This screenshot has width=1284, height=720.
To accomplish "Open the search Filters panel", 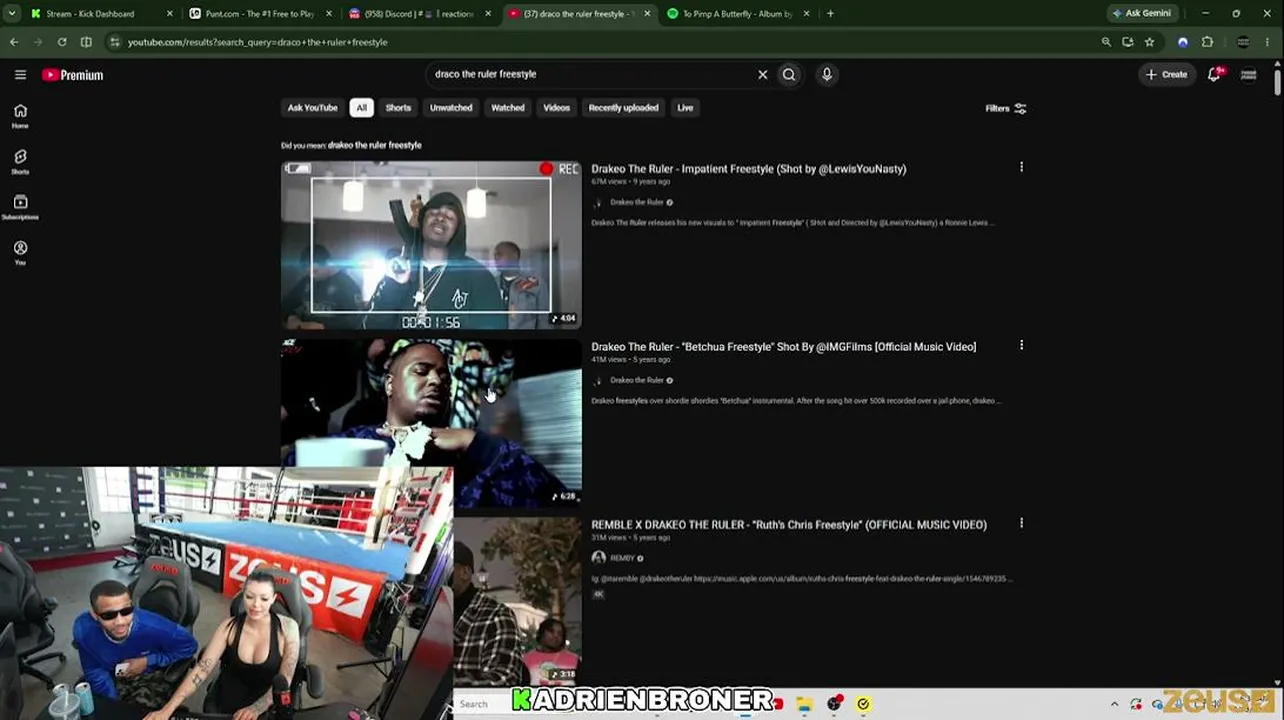I will 1006,108.
